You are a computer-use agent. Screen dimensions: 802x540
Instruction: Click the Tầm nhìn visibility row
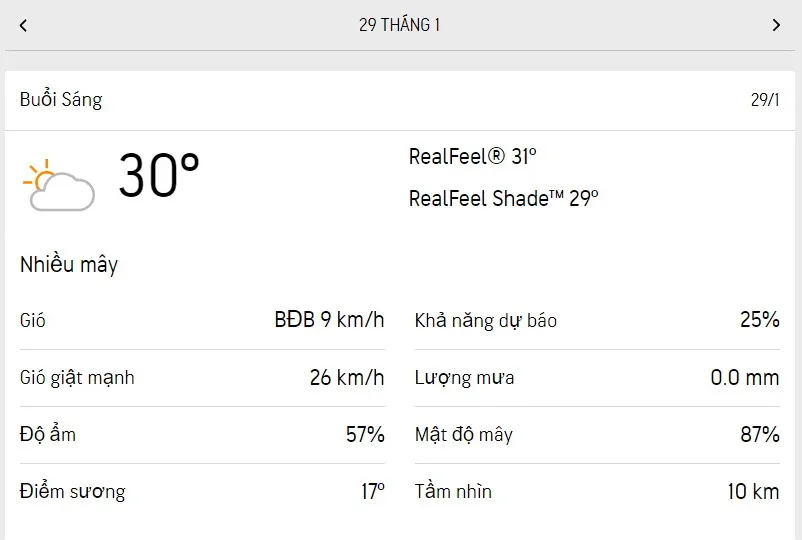click(x=597, y=492)
